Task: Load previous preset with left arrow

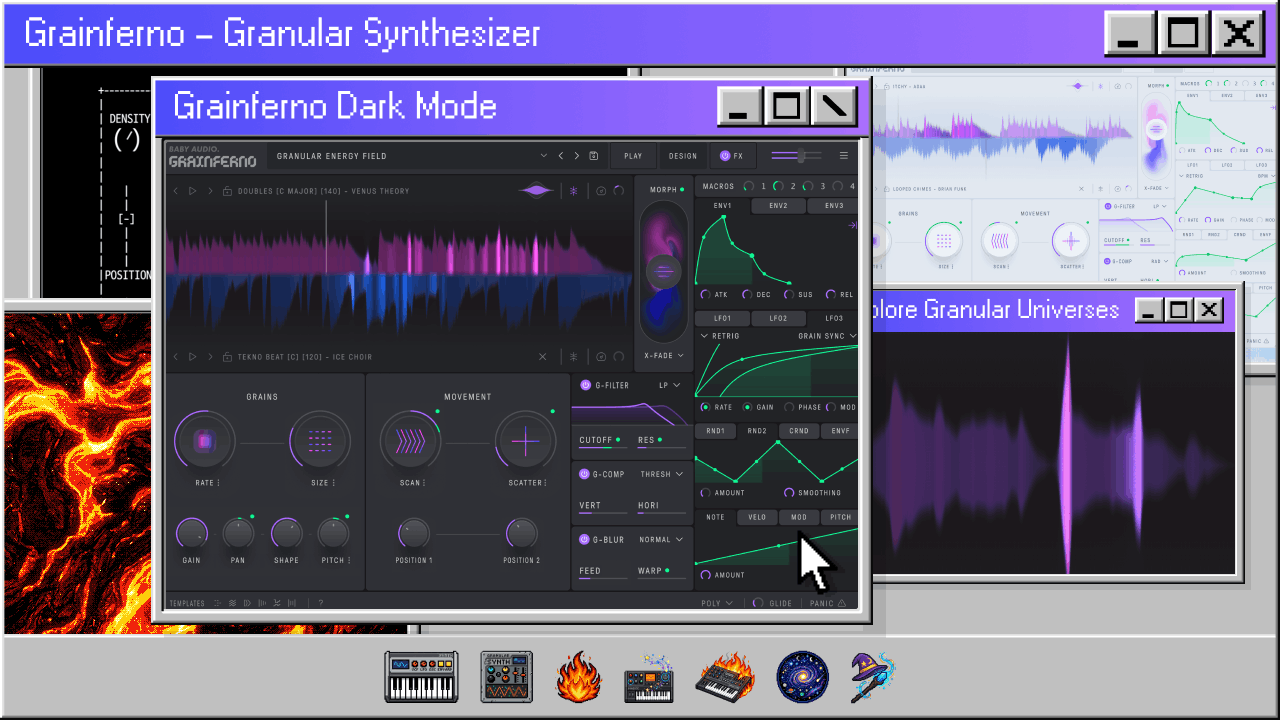Action: pos(561,156)
